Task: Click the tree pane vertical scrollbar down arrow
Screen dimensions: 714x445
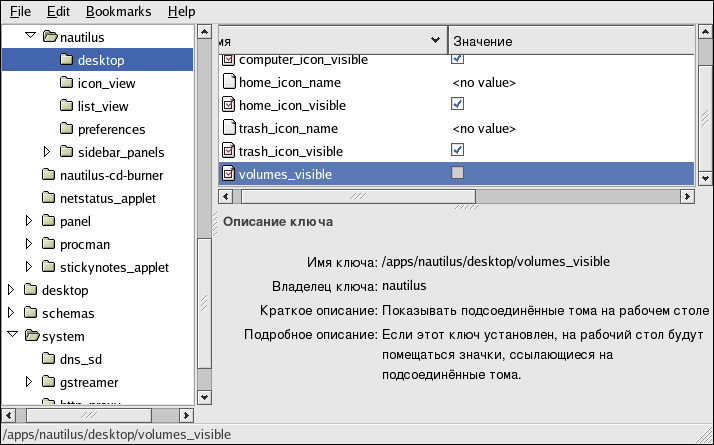Action: 204,397
